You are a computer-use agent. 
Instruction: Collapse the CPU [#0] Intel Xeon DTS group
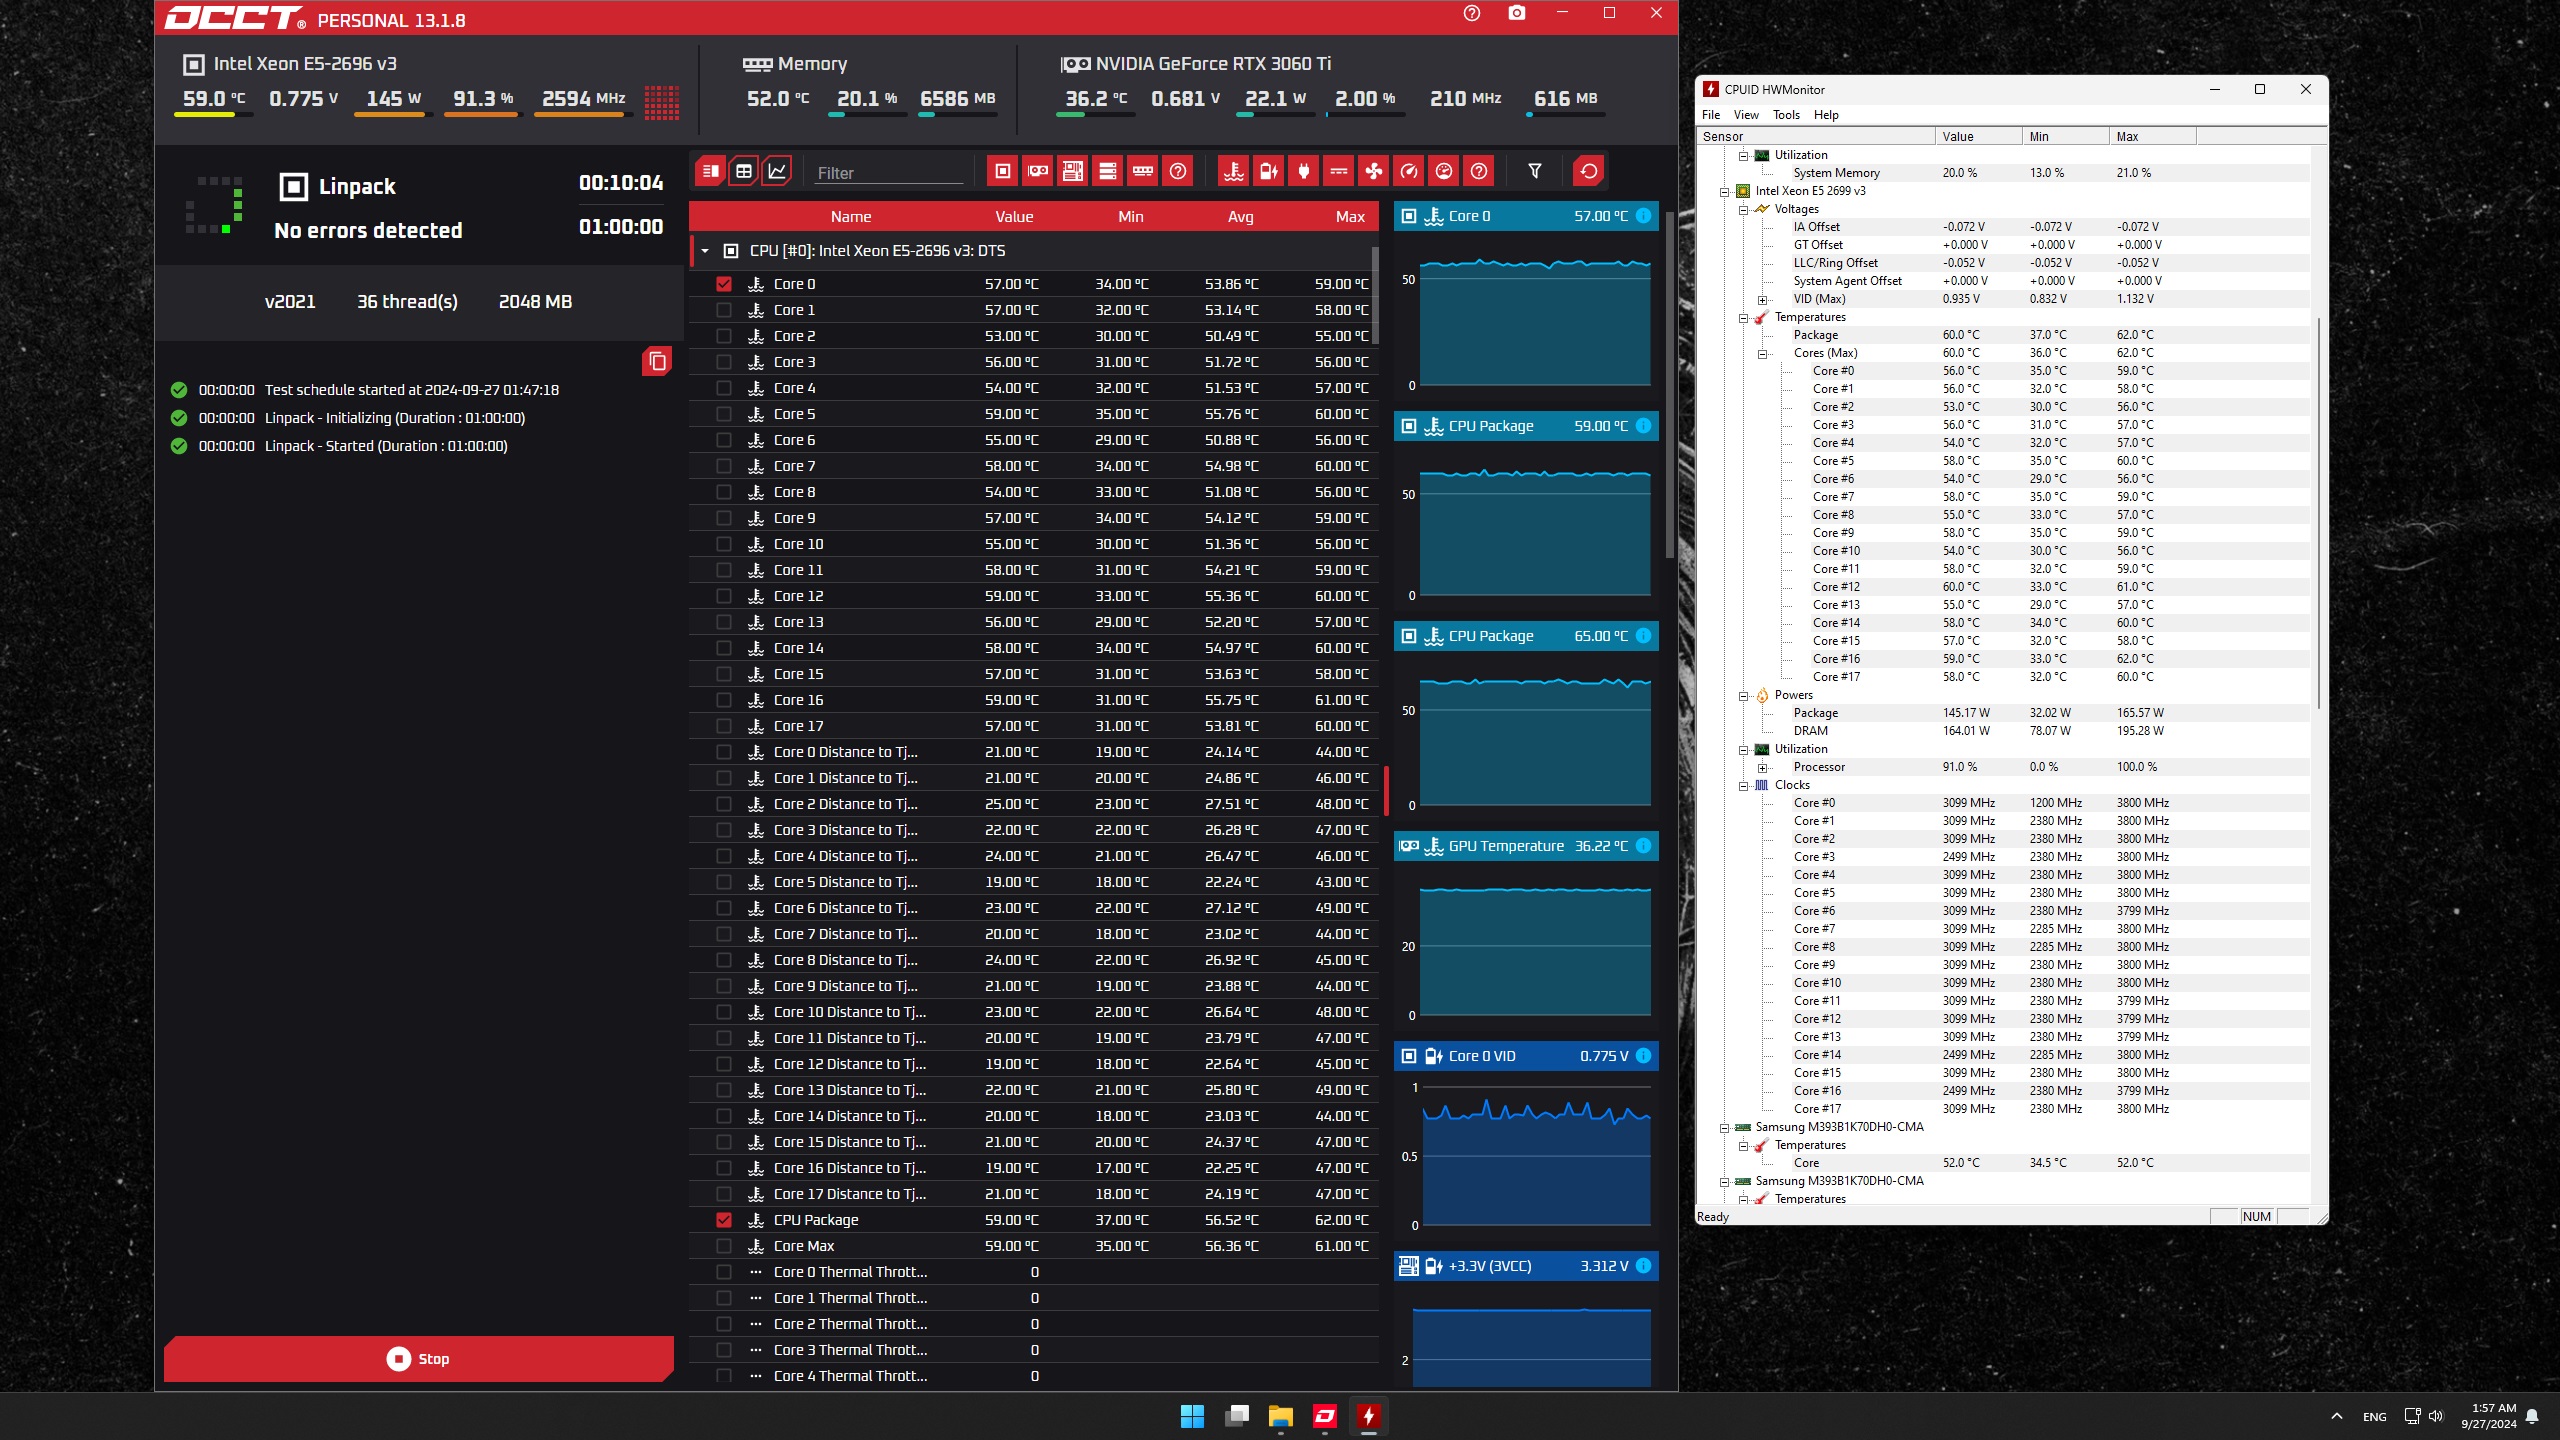705,251
